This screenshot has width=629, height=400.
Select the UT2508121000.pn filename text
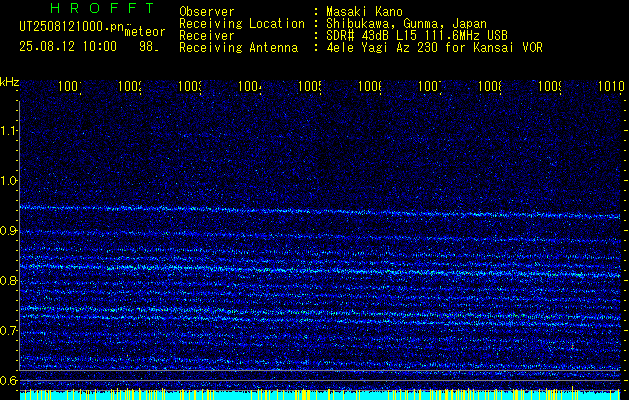coord(72,27)
